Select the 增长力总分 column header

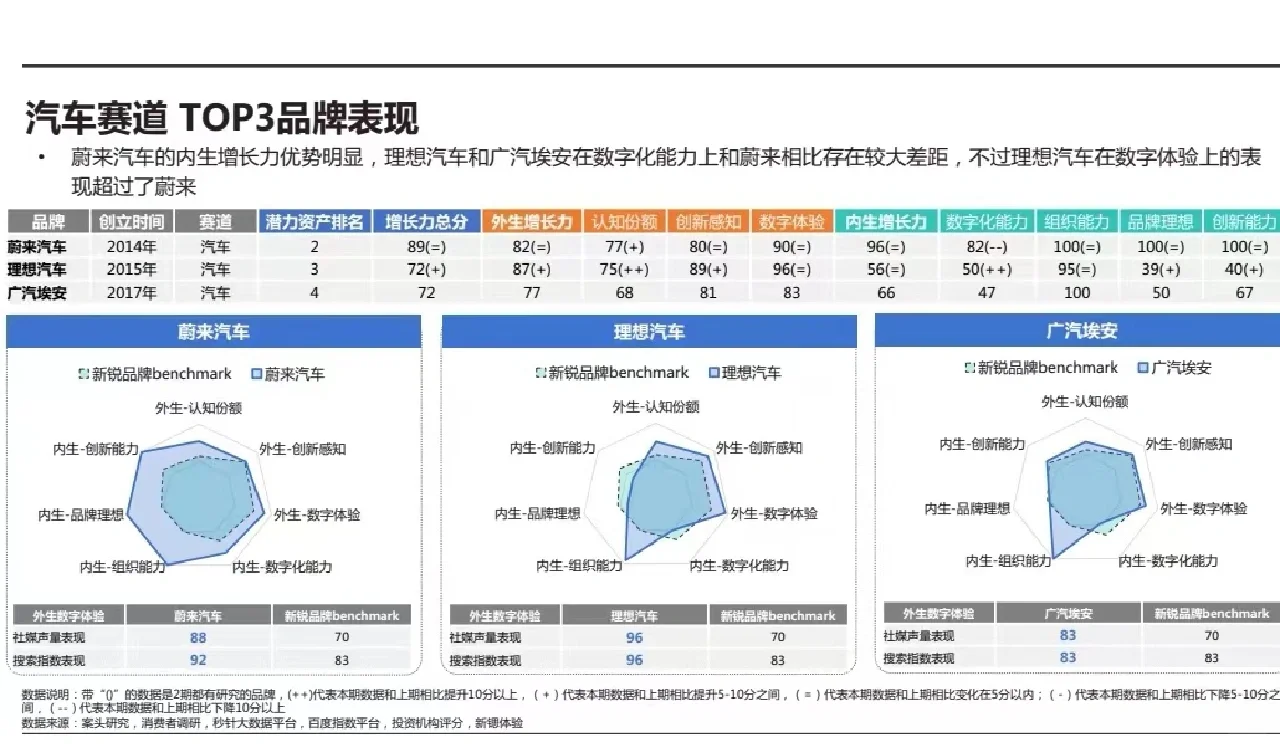pos(427,222)
